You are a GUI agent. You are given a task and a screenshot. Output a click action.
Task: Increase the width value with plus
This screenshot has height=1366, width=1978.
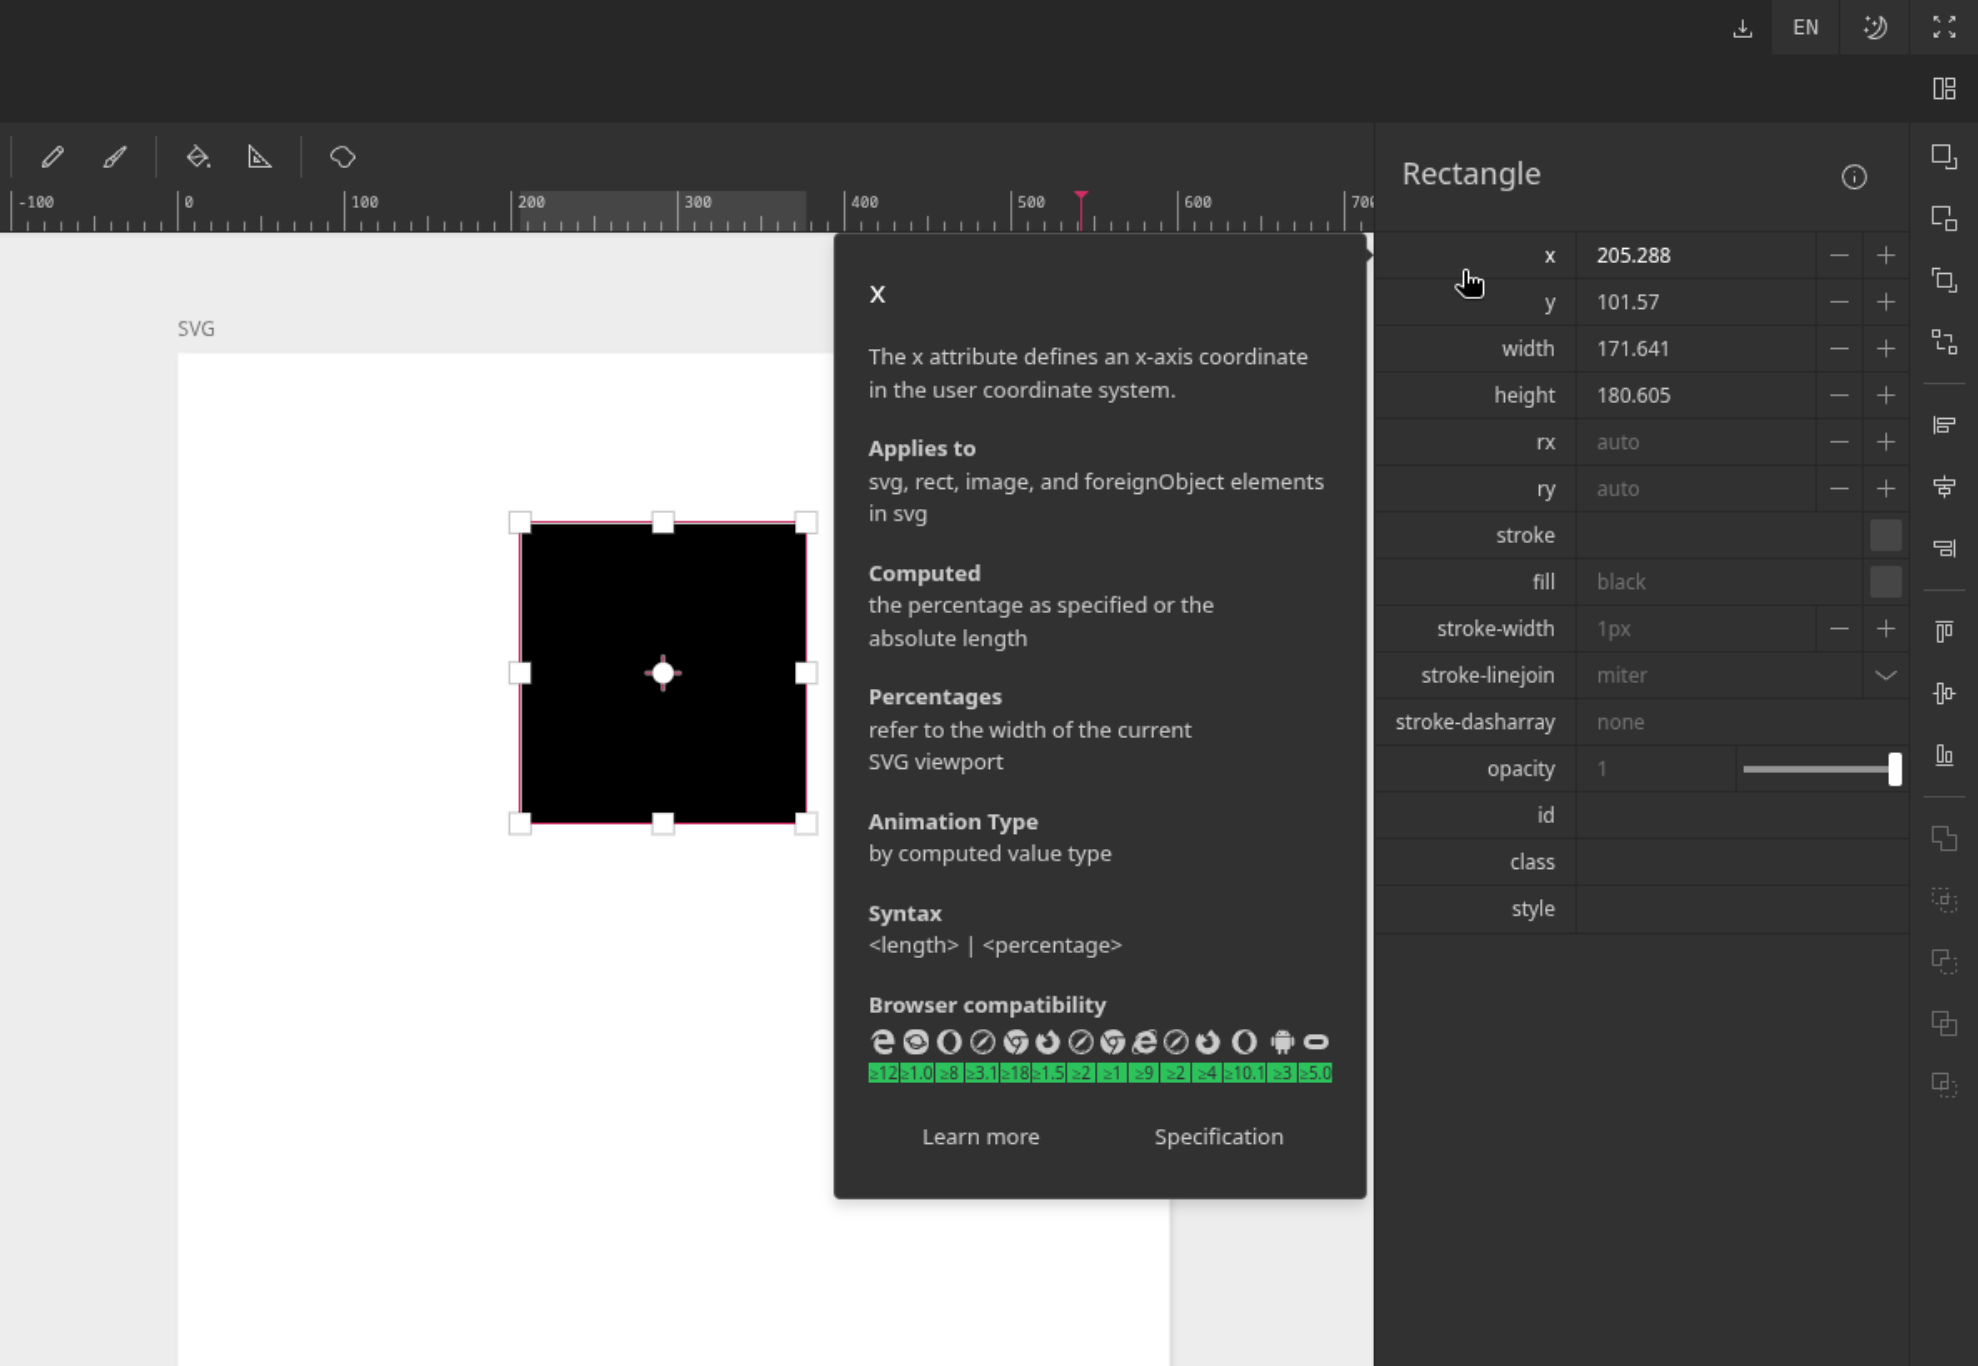1886,349
